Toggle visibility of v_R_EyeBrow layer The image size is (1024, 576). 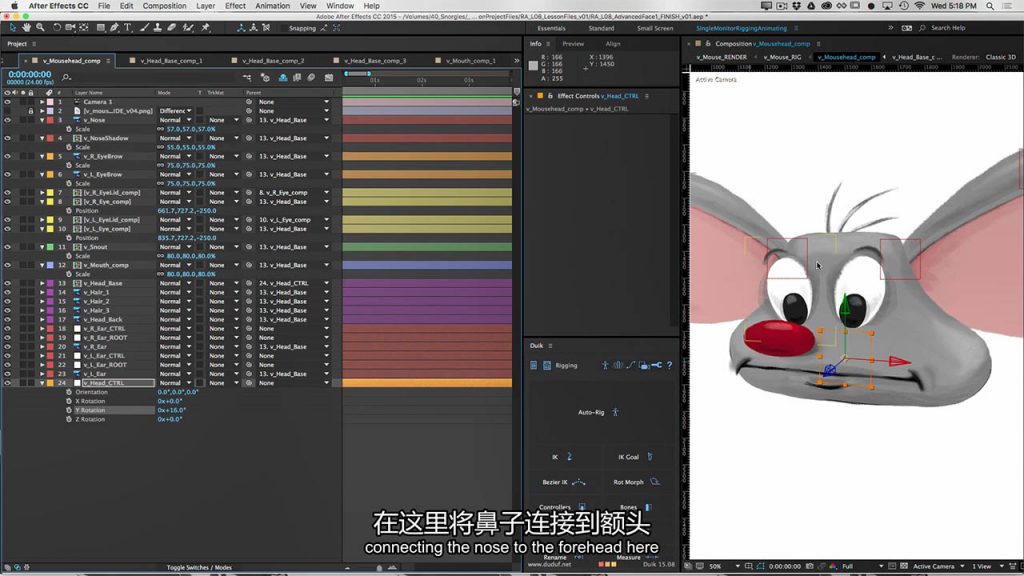tap(7, 157)
